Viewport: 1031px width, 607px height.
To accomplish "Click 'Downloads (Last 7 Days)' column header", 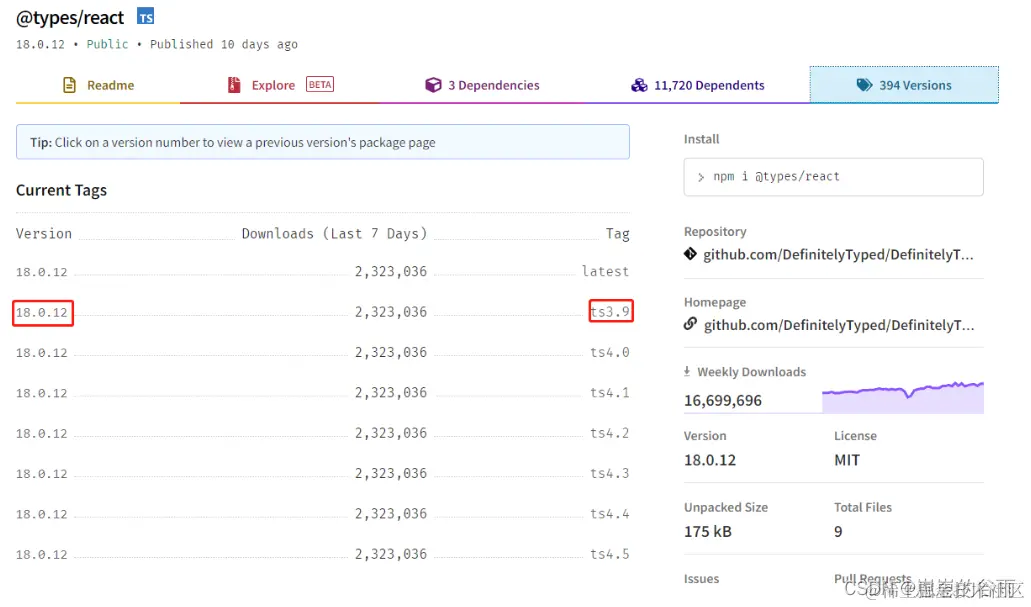I will pyautogui.click(x=334, y=233).
